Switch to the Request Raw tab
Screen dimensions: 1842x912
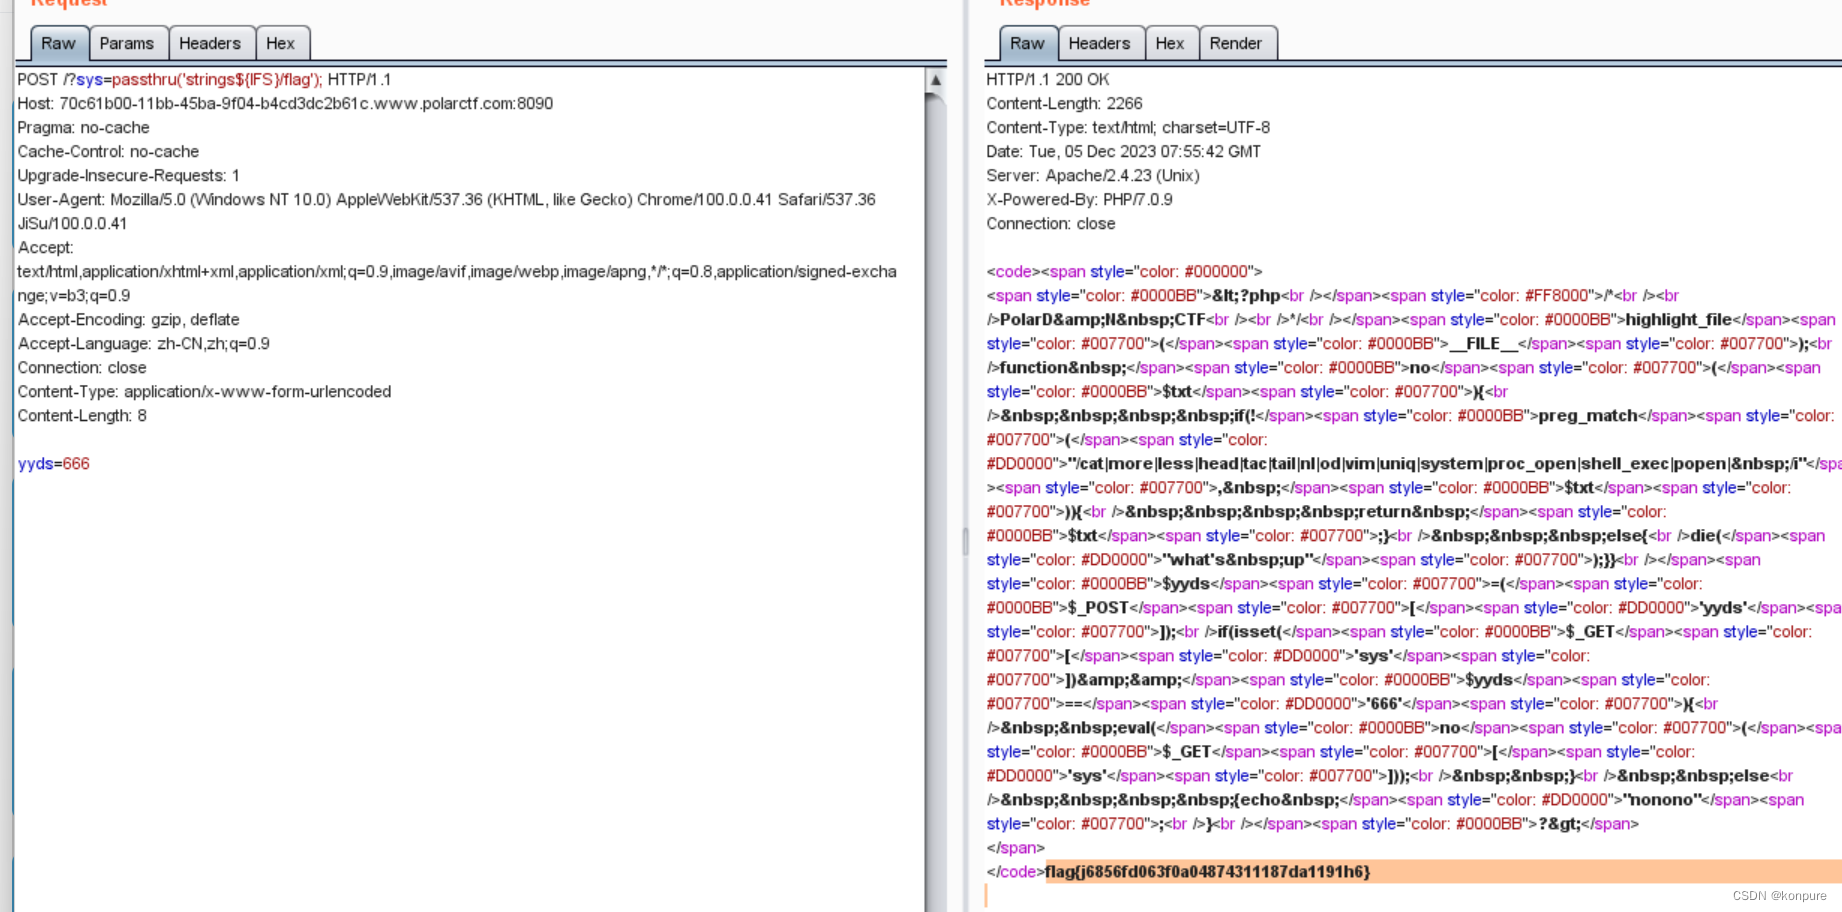59,43
